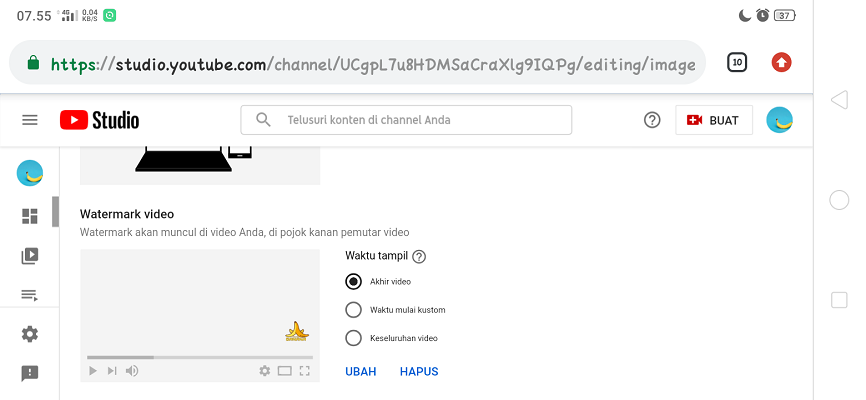
Task: Tap the Android recent apps square
Action: pos(839,300)
